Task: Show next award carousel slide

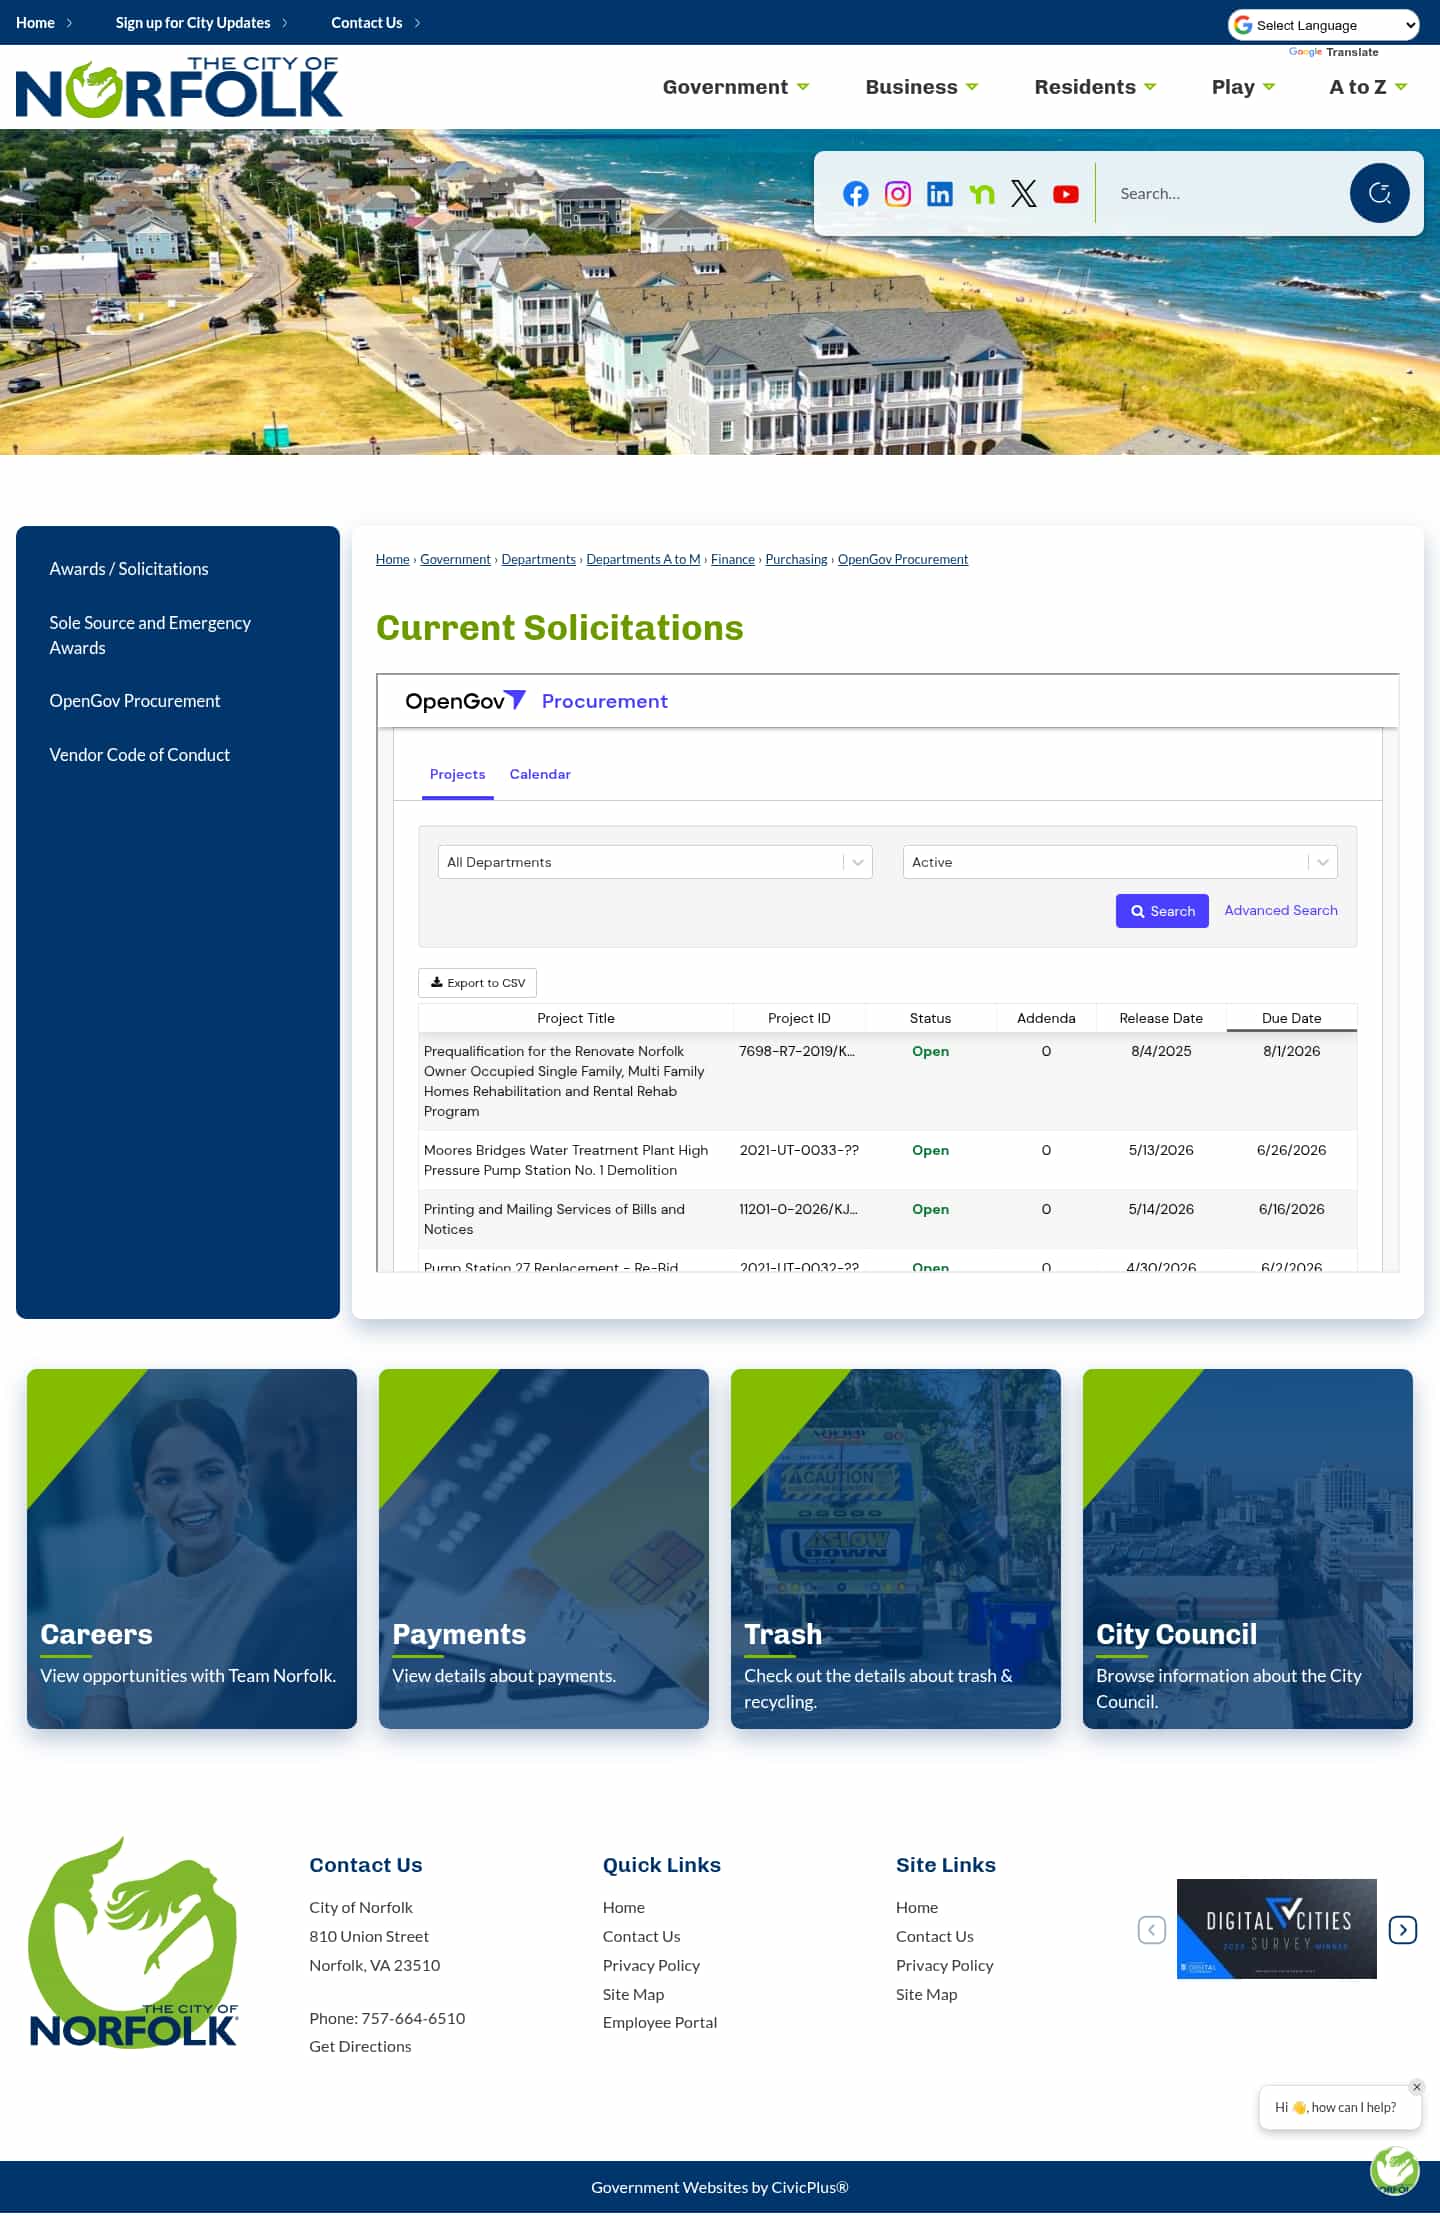Action: (1403, 1930)
